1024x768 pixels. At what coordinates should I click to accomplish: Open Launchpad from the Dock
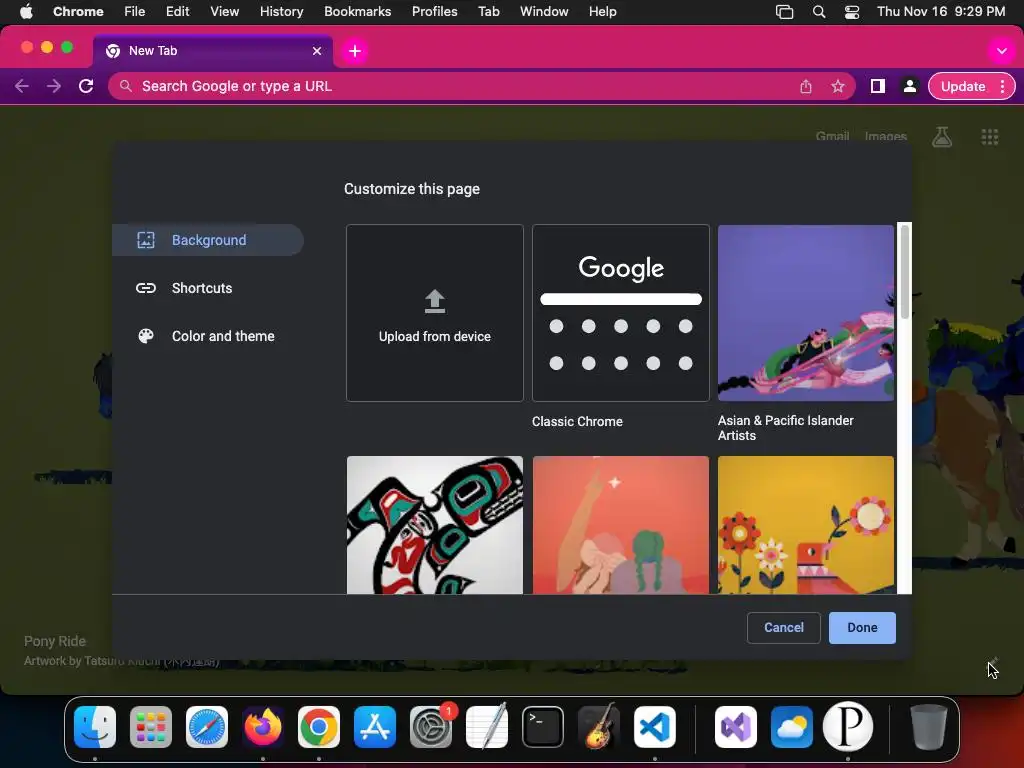pos(151,727)
